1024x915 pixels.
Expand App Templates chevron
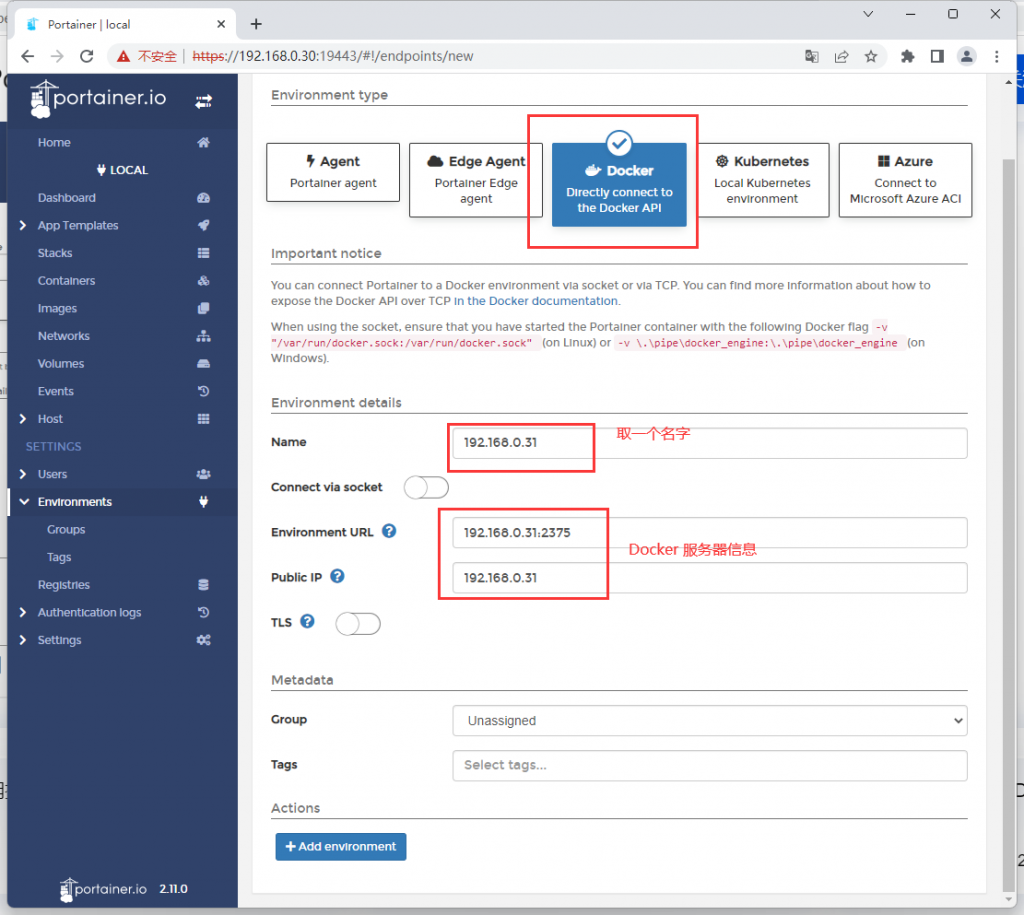(23, 225)
